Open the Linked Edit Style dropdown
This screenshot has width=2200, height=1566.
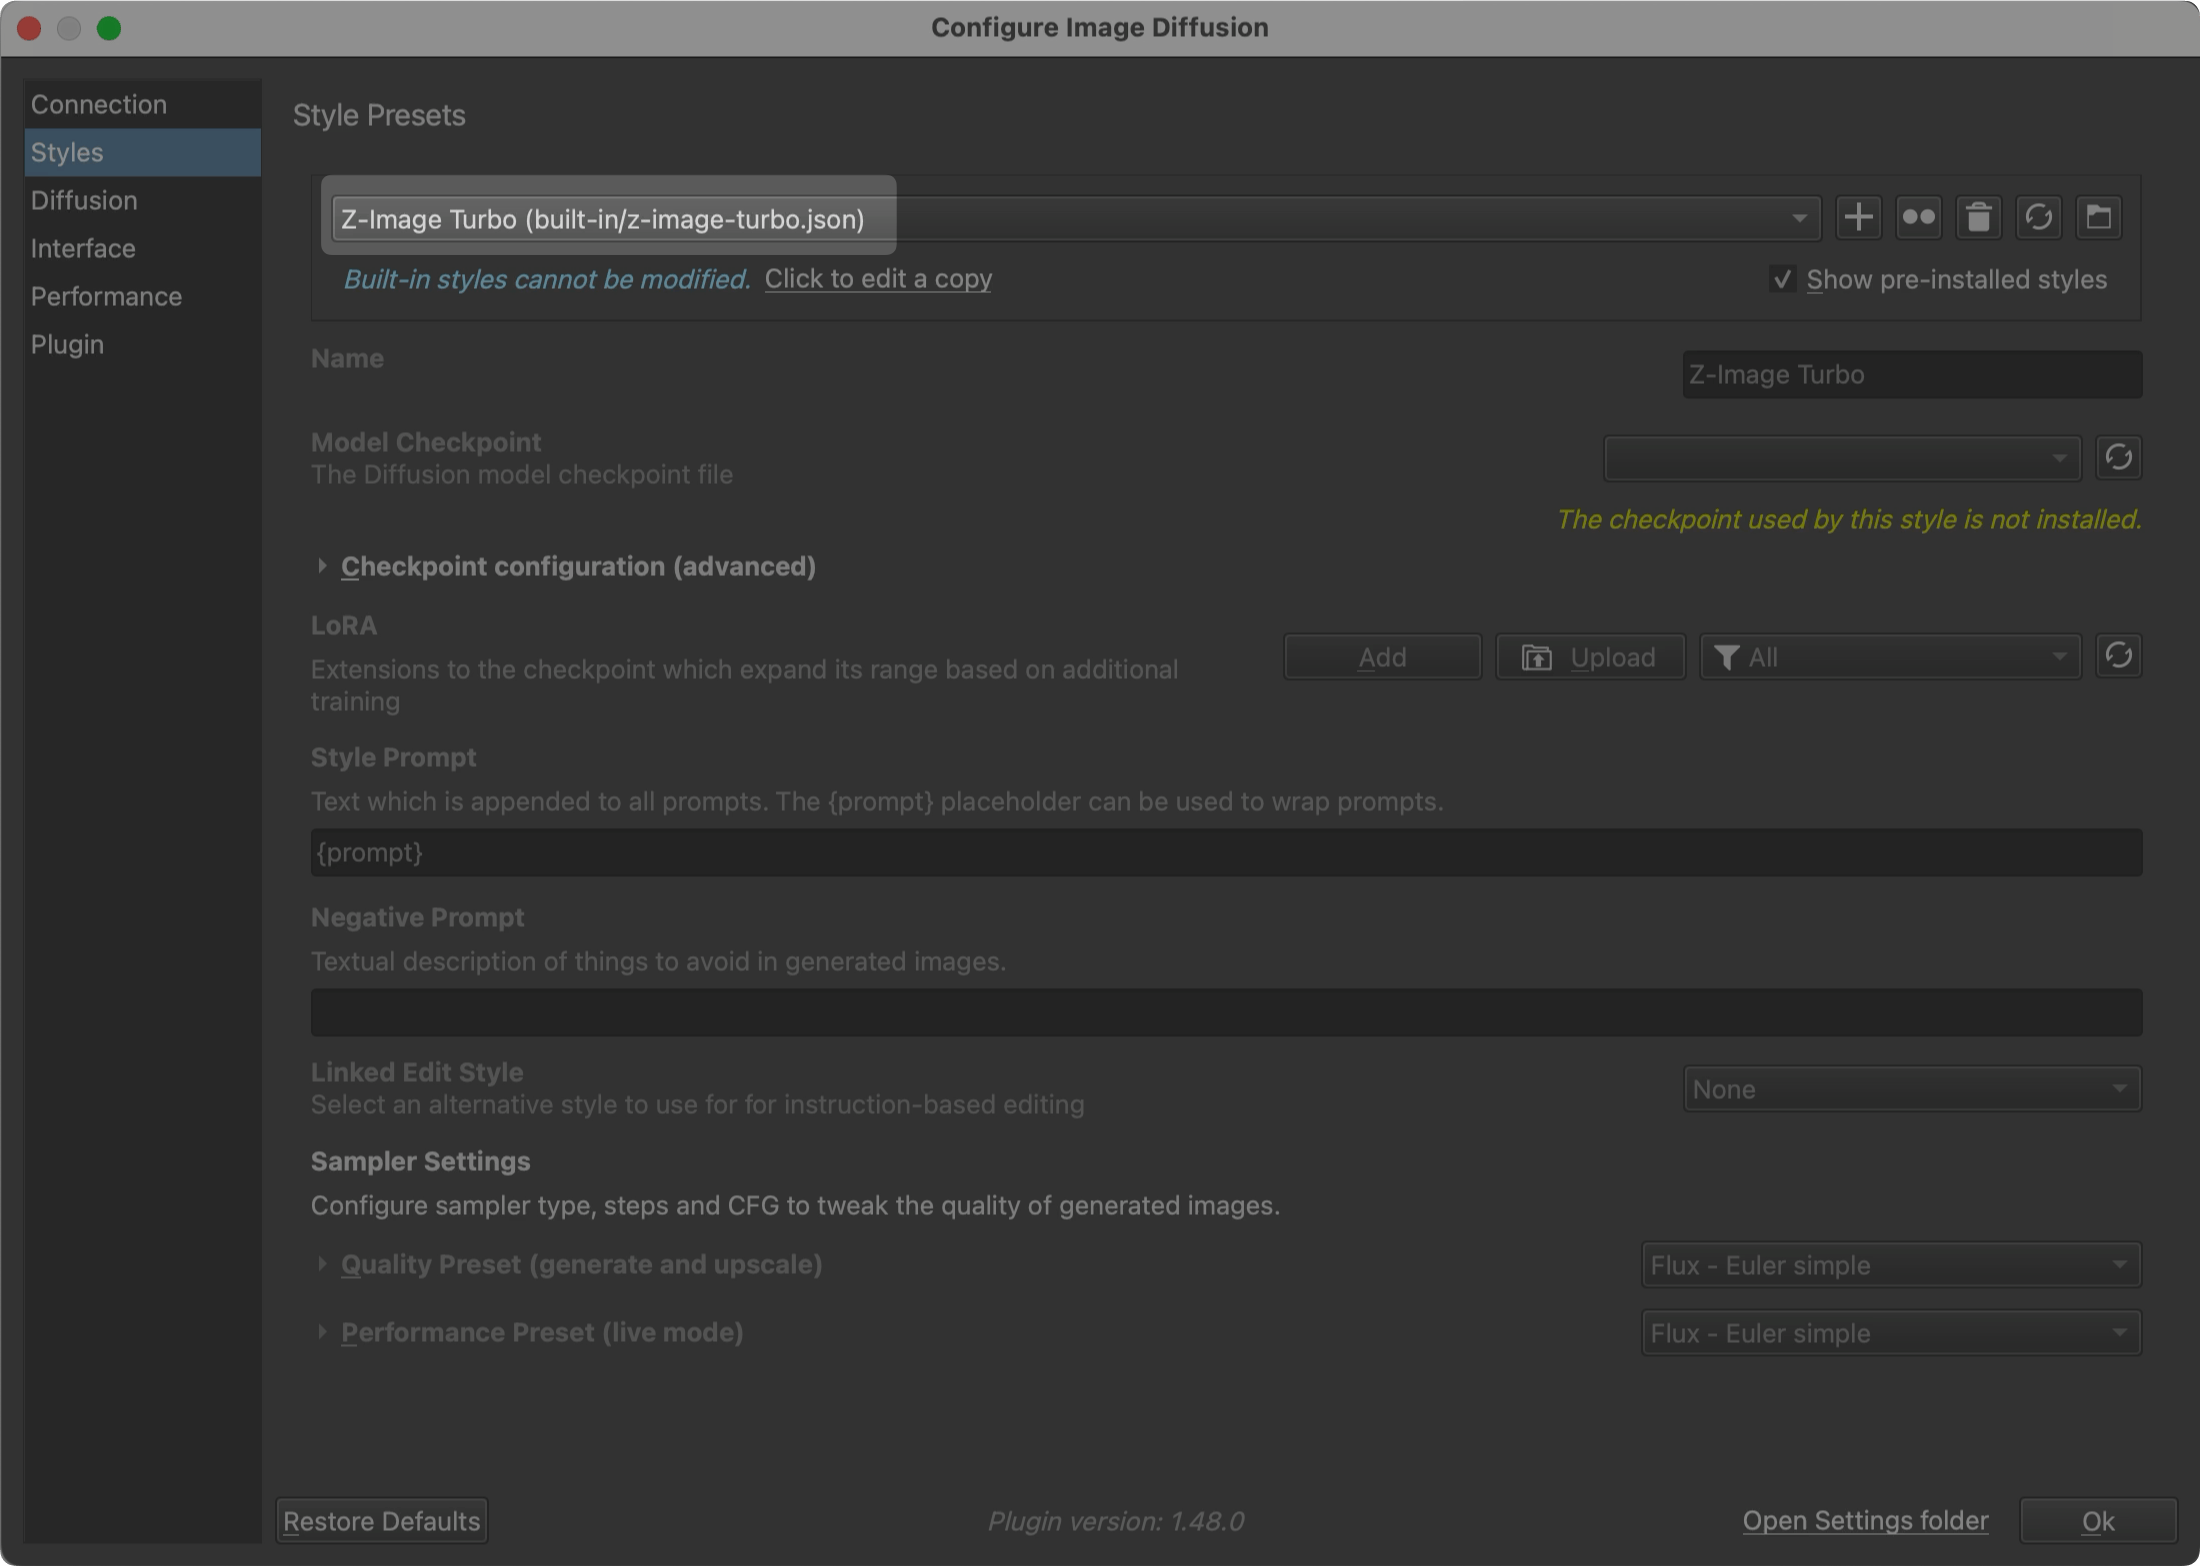(1911, 1088)
